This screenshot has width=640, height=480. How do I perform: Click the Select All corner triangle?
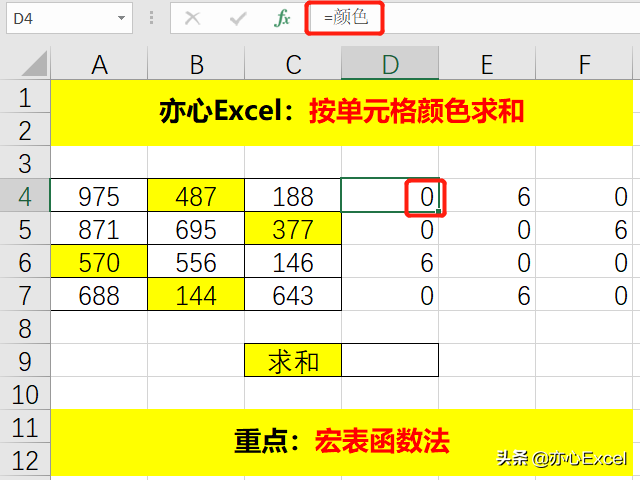click(x=34, y=63)
